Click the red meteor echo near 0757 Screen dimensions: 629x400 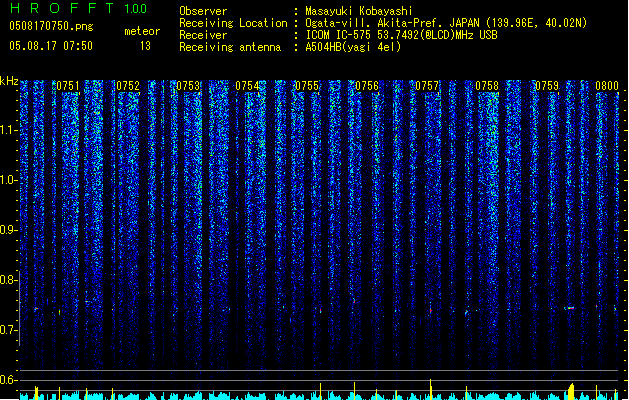click(430, 310)
